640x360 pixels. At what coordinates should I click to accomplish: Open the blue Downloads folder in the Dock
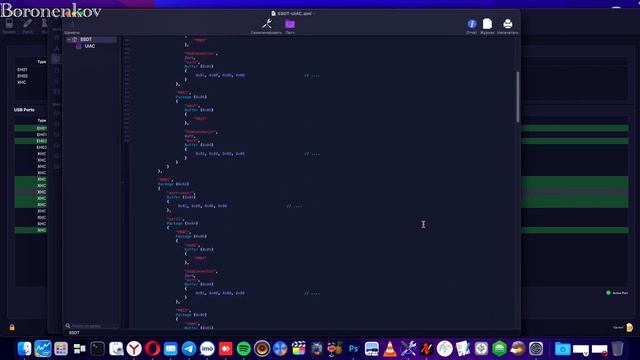pyautogui.click(x=562, y=349)
